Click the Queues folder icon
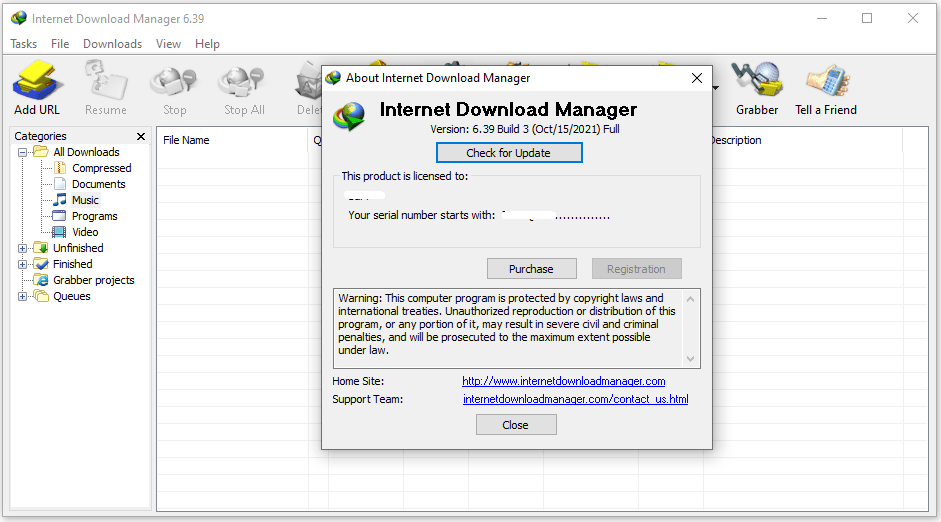The height and width of the screenshot is (522, 941). click(41, 296)
